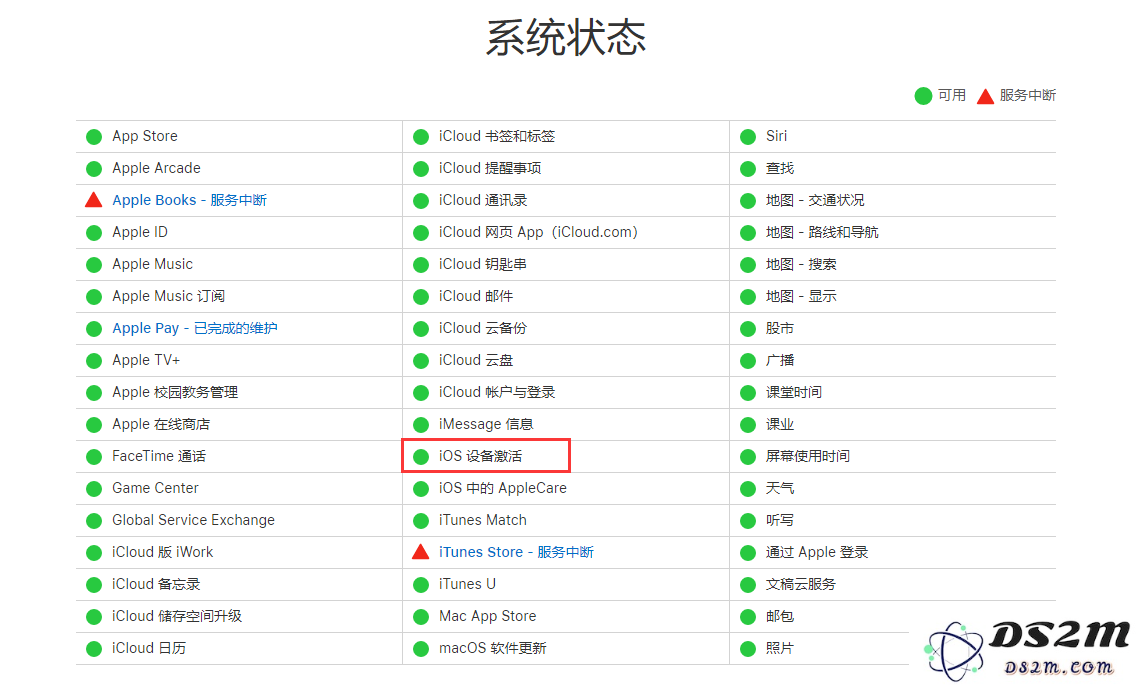Click the red legend triangle for 服务中断

[x=985, y=96]
